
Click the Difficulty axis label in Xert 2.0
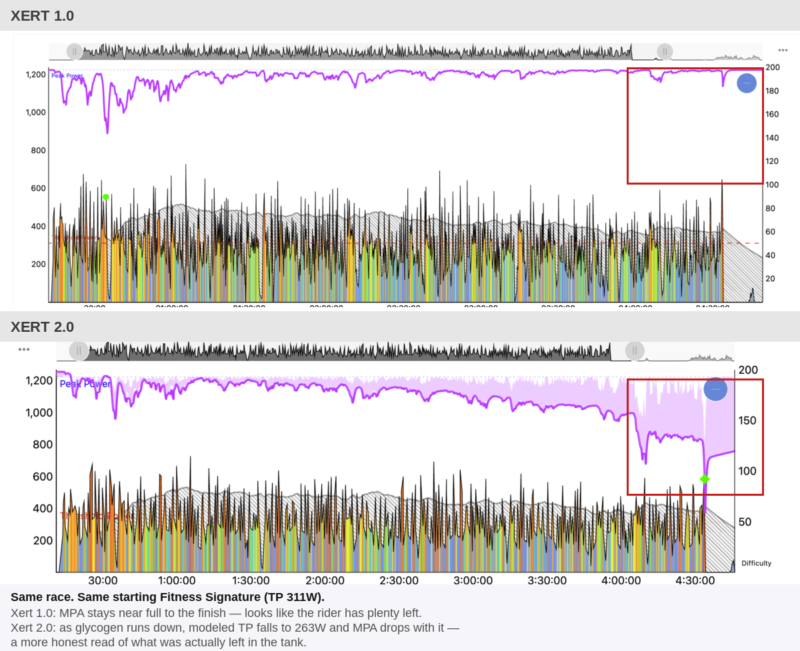[756, 563]
